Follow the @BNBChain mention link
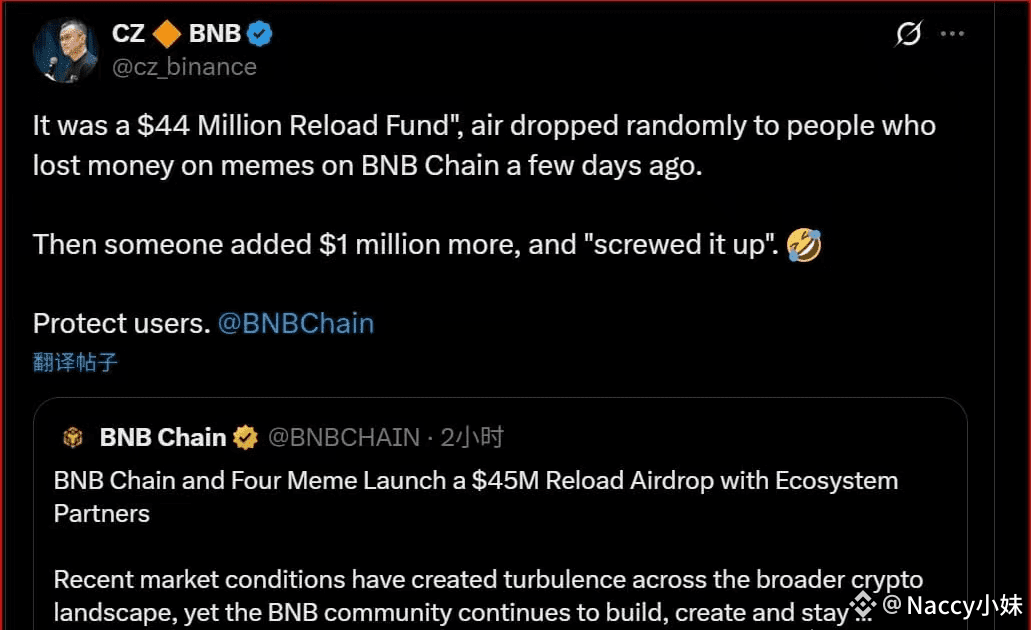The image size is (1031, 630). 295,324
